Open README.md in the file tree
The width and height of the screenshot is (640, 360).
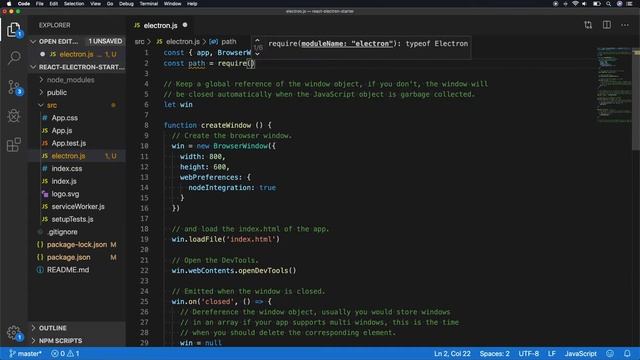click(x=68, y=269)
